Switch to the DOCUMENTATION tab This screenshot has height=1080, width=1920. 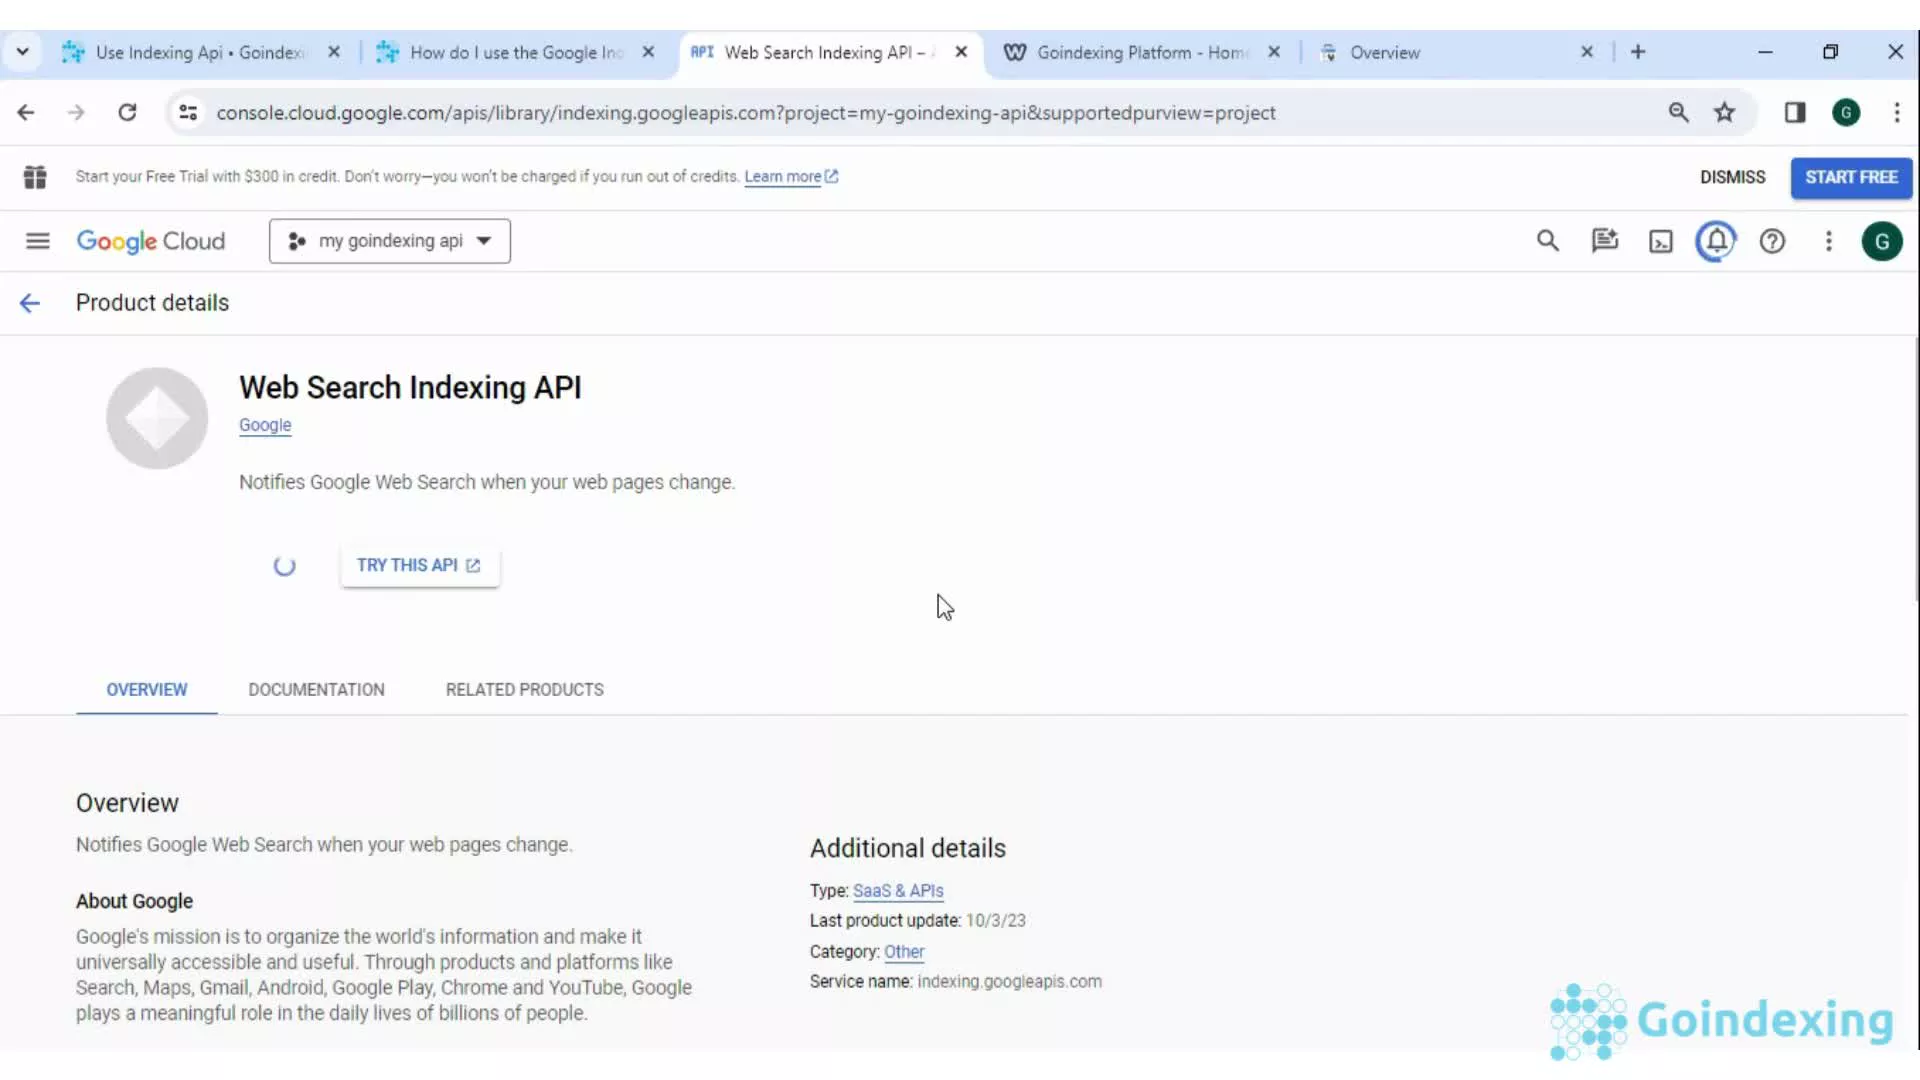[x=316, y=690]
